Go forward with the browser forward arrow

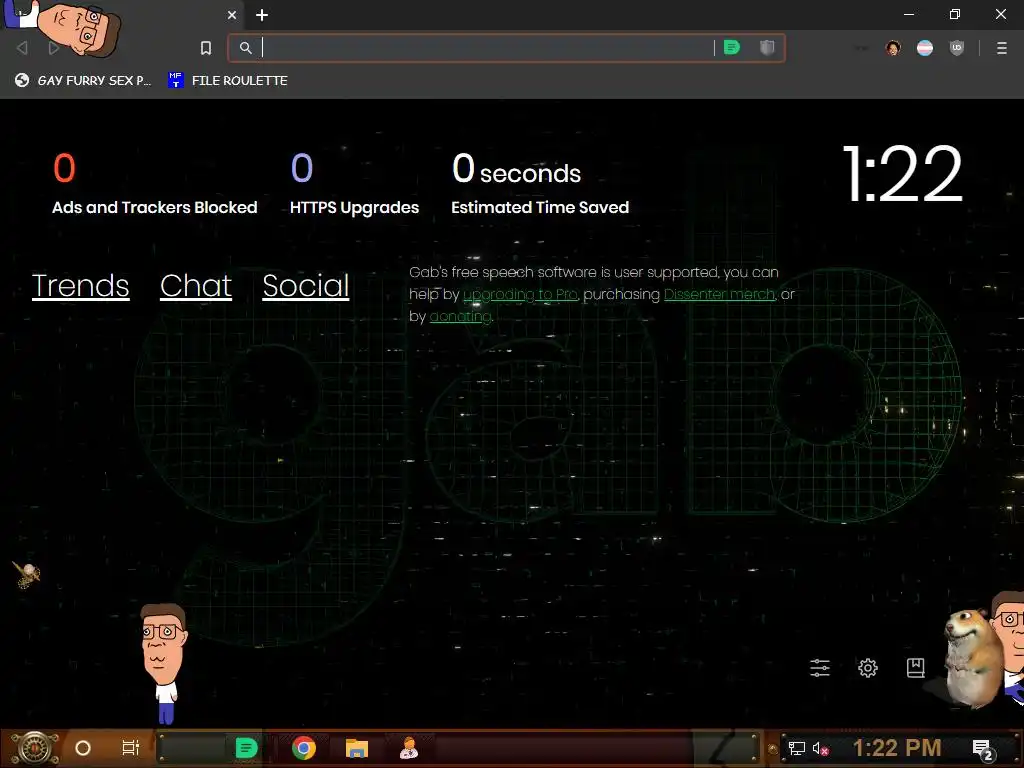54,48
